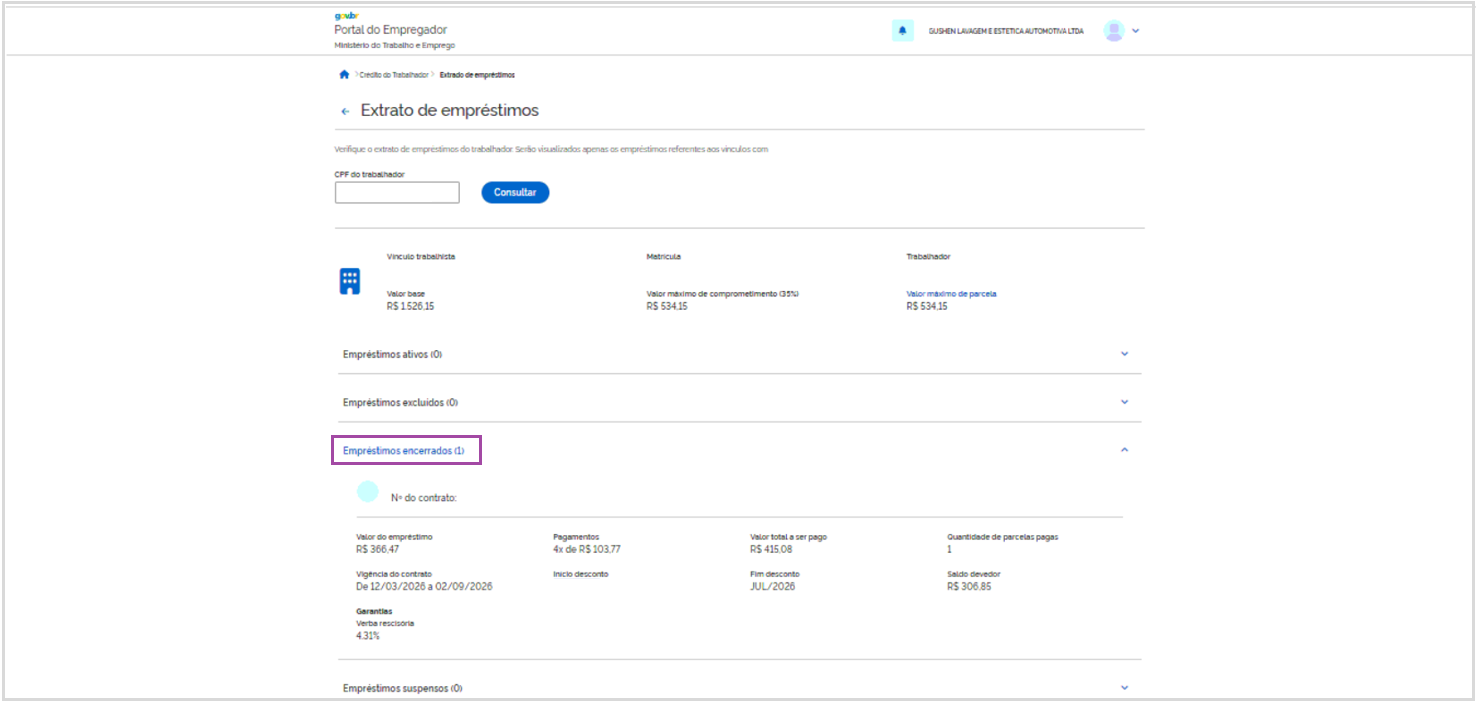Expand the user account chevron menu
1476x704 pixels.
[1135, 31]
